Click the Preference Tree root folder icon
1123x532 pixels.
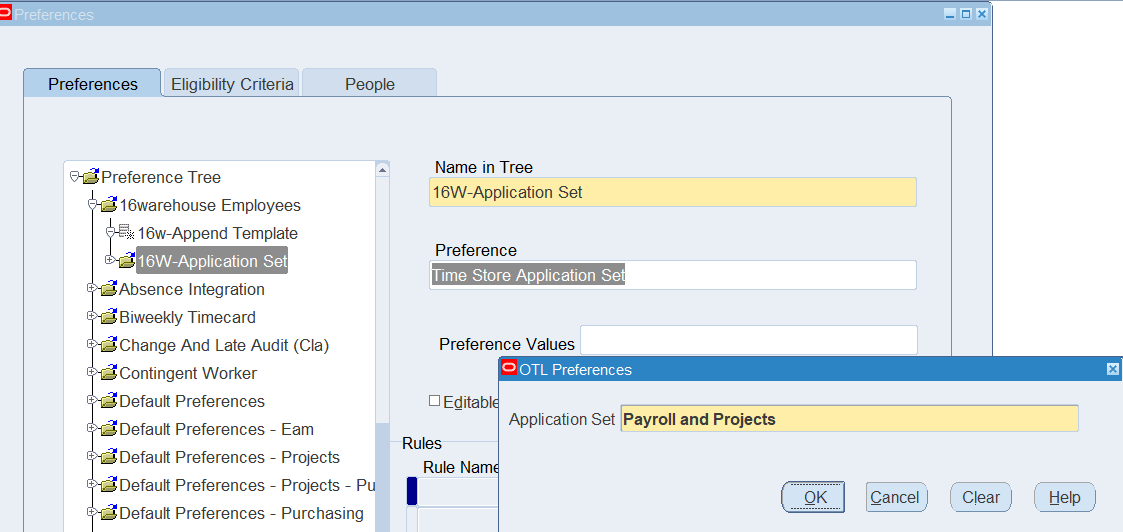(90, 178)
